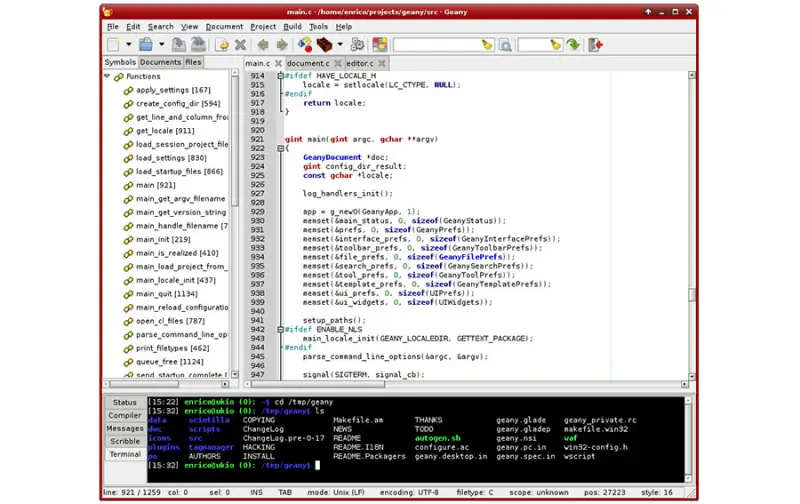The height and width of the screenshot is (504, 800).
Task: Select open_cl_files [787] symbol
Action: (170, 321)
